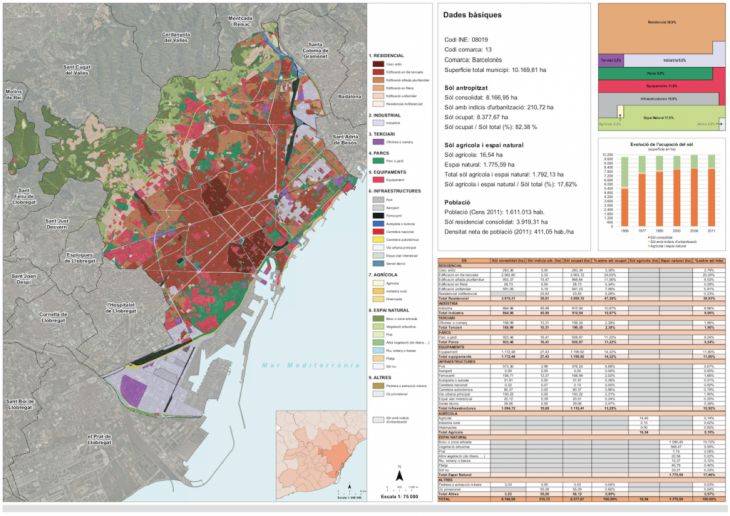
Task: Click the purple 'Oficines o comerç' legend swatch
Action: [x=377, y=140]
